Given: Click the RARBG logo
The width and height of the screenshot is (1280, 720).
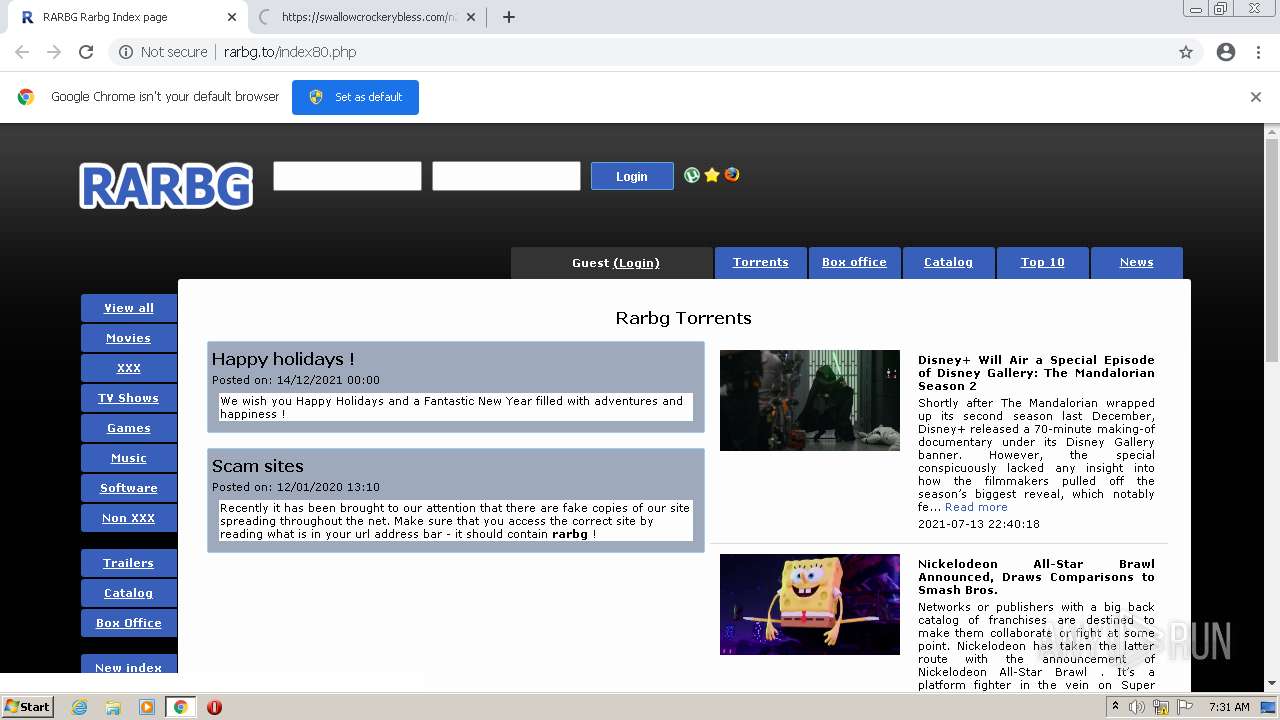Looking at the screenshot, I should pyautogui.click(x=166, y=186).
